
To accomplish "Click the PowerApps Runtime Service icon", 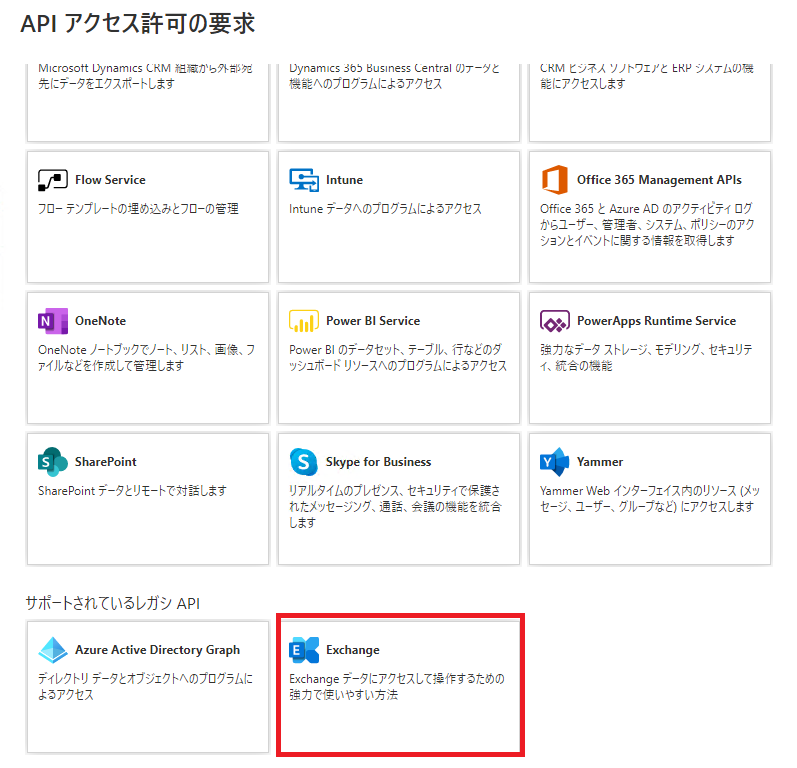I will coord(555,321).
